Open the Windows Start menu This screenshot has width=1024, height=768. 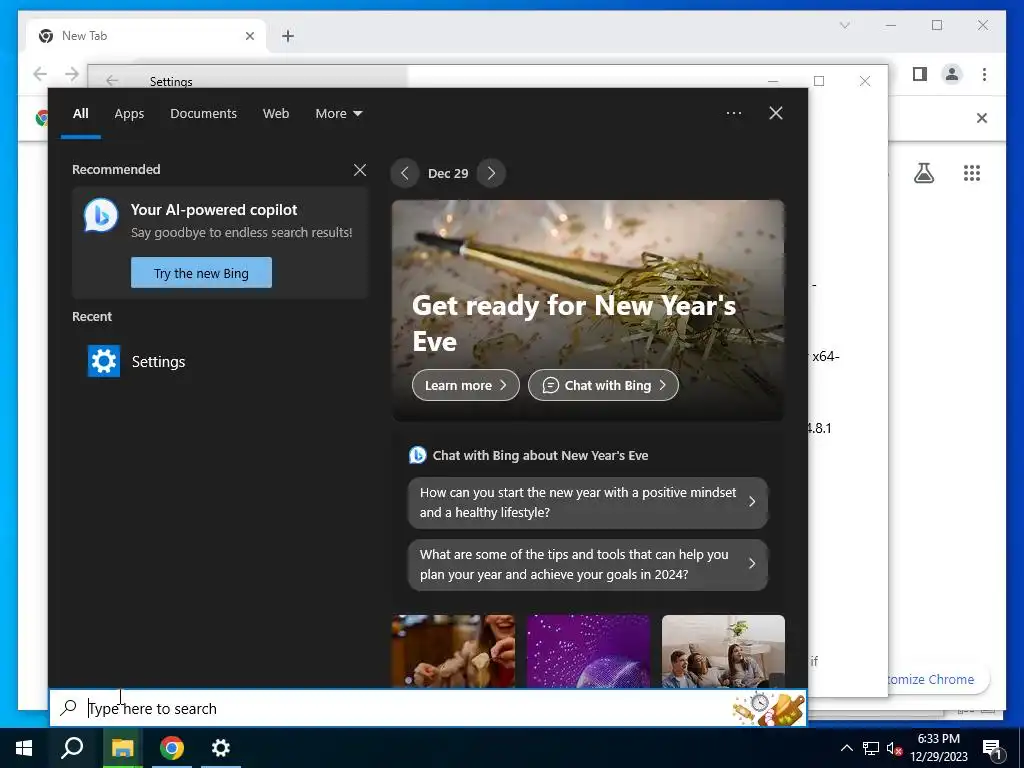pos(24,748)
